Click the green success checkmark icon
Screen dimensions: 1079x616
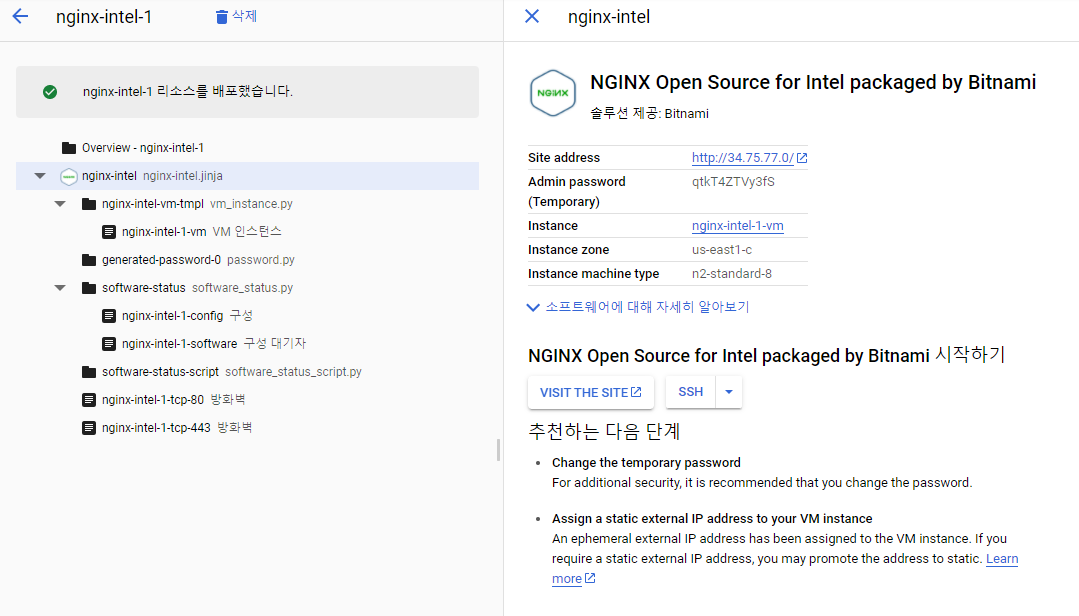50,92
